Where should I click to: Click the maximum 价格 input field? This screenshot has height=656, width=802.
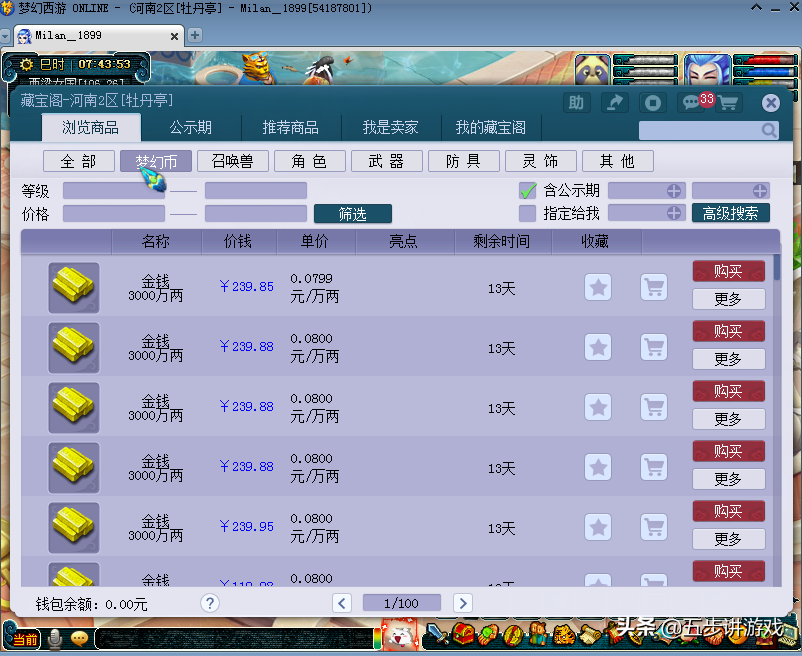point(256,213)
